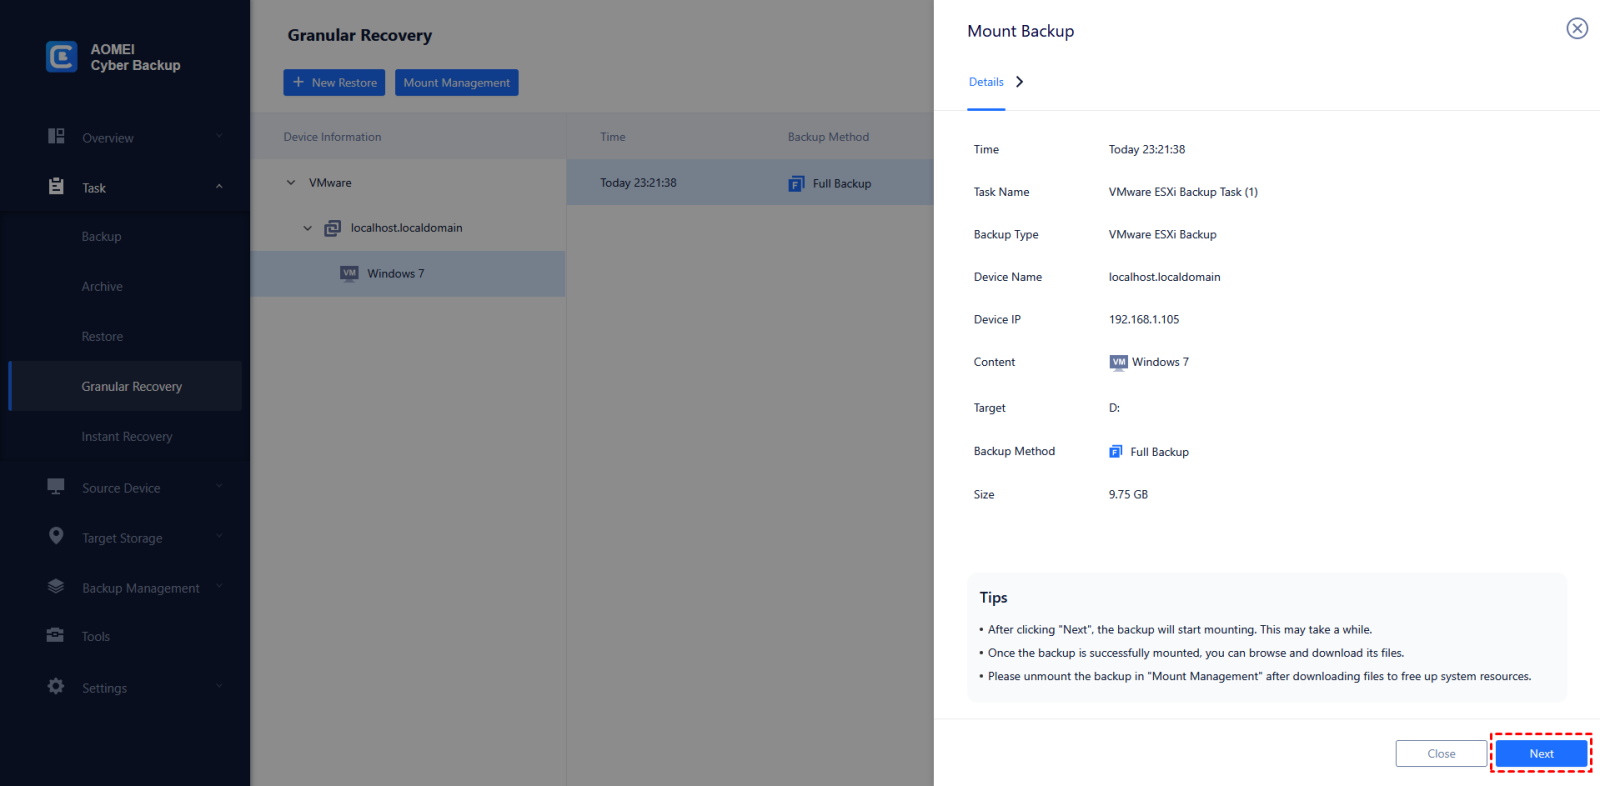The image size is (1600, 786).
Task: Close the Mount Backup panel with X
Action: (x=1577, y=28)
